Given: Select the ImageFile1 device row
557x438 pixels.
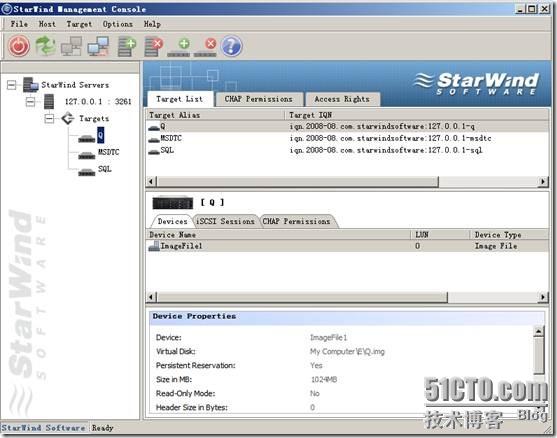Looking at the screenshot, I should pyautogui.click(x=347, y=246).
